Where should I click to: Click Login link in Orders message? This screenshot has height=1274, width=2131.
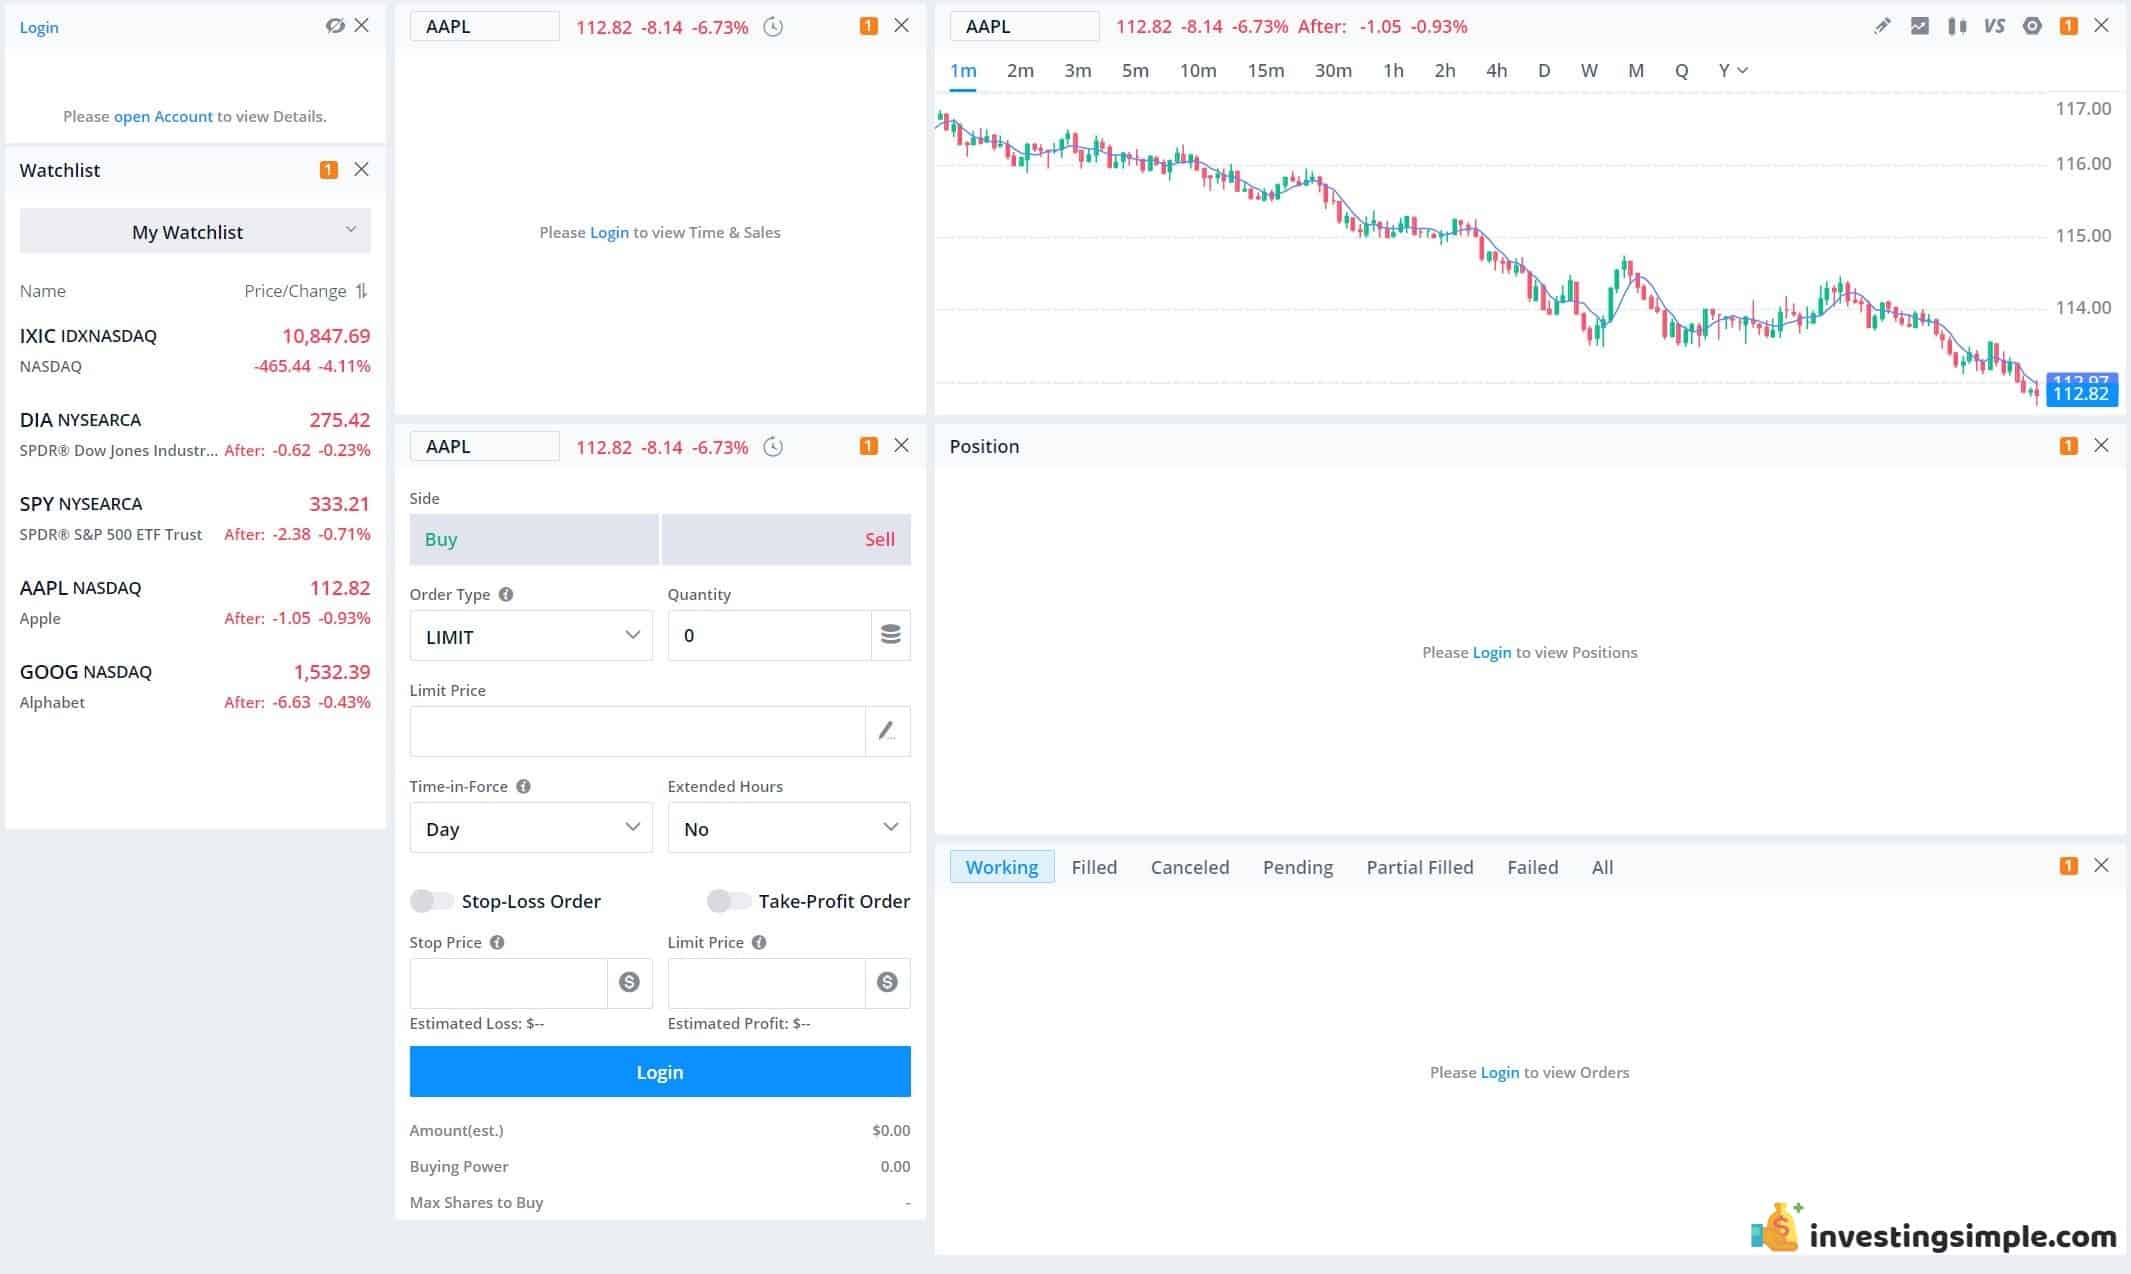tap(1499, 1072)
